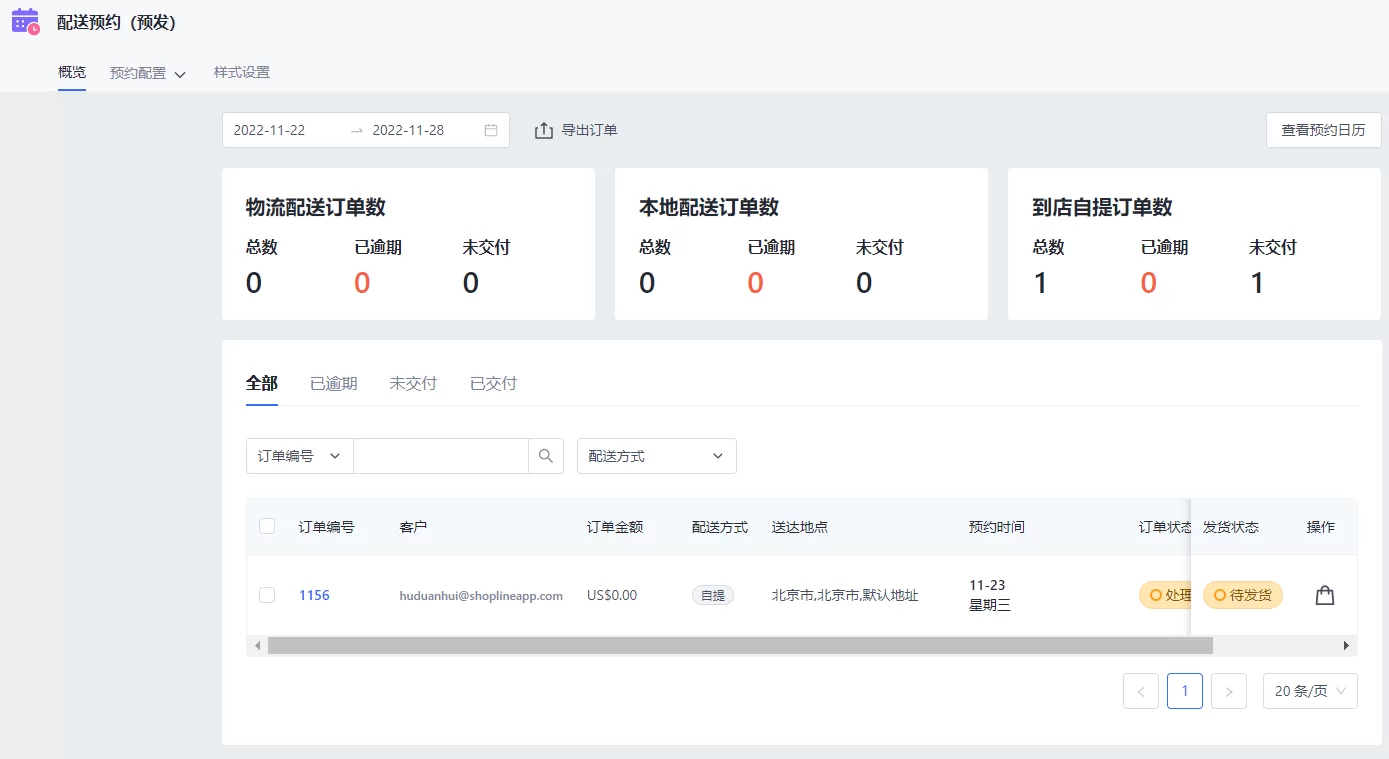Check the checkbox for order 1156
1389x759 pixels.
267,594
